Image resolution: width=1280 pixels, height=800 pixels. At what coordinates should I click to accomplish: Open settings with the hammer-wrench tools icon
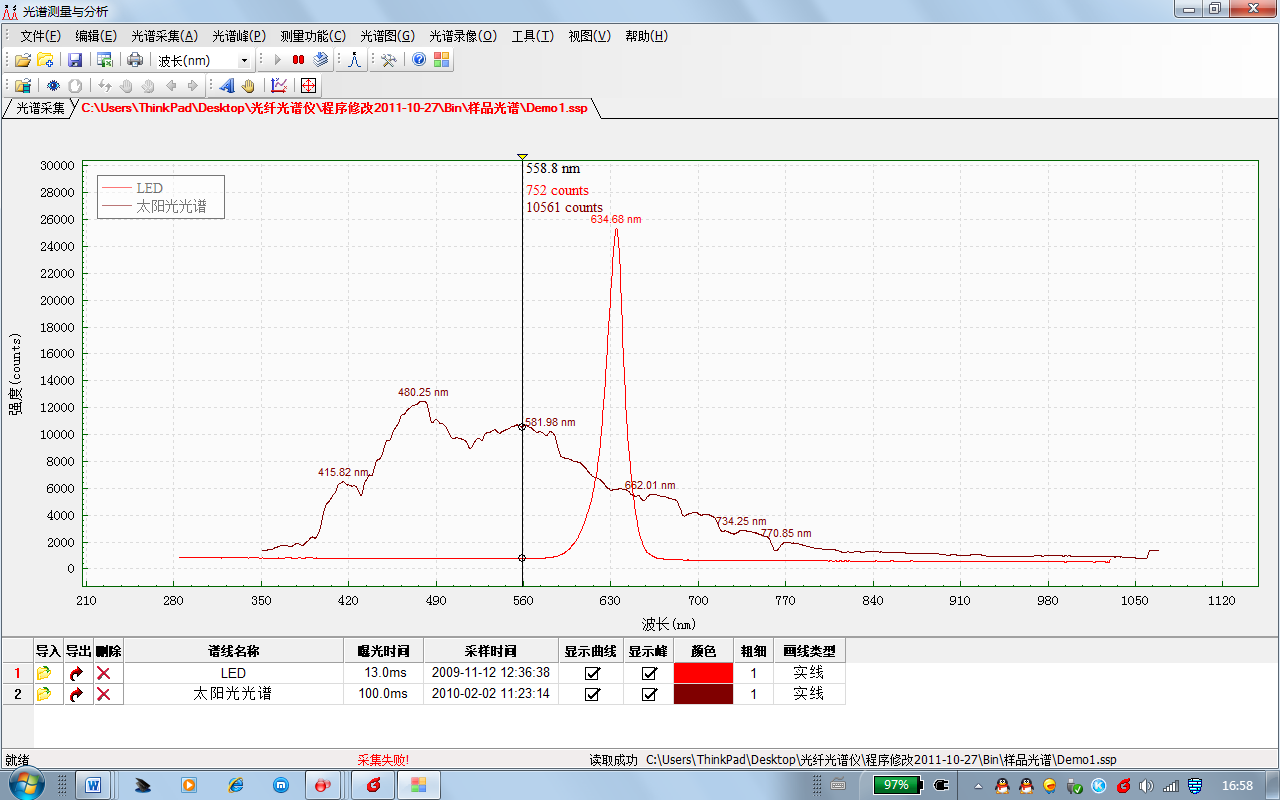tap(389, 60)
